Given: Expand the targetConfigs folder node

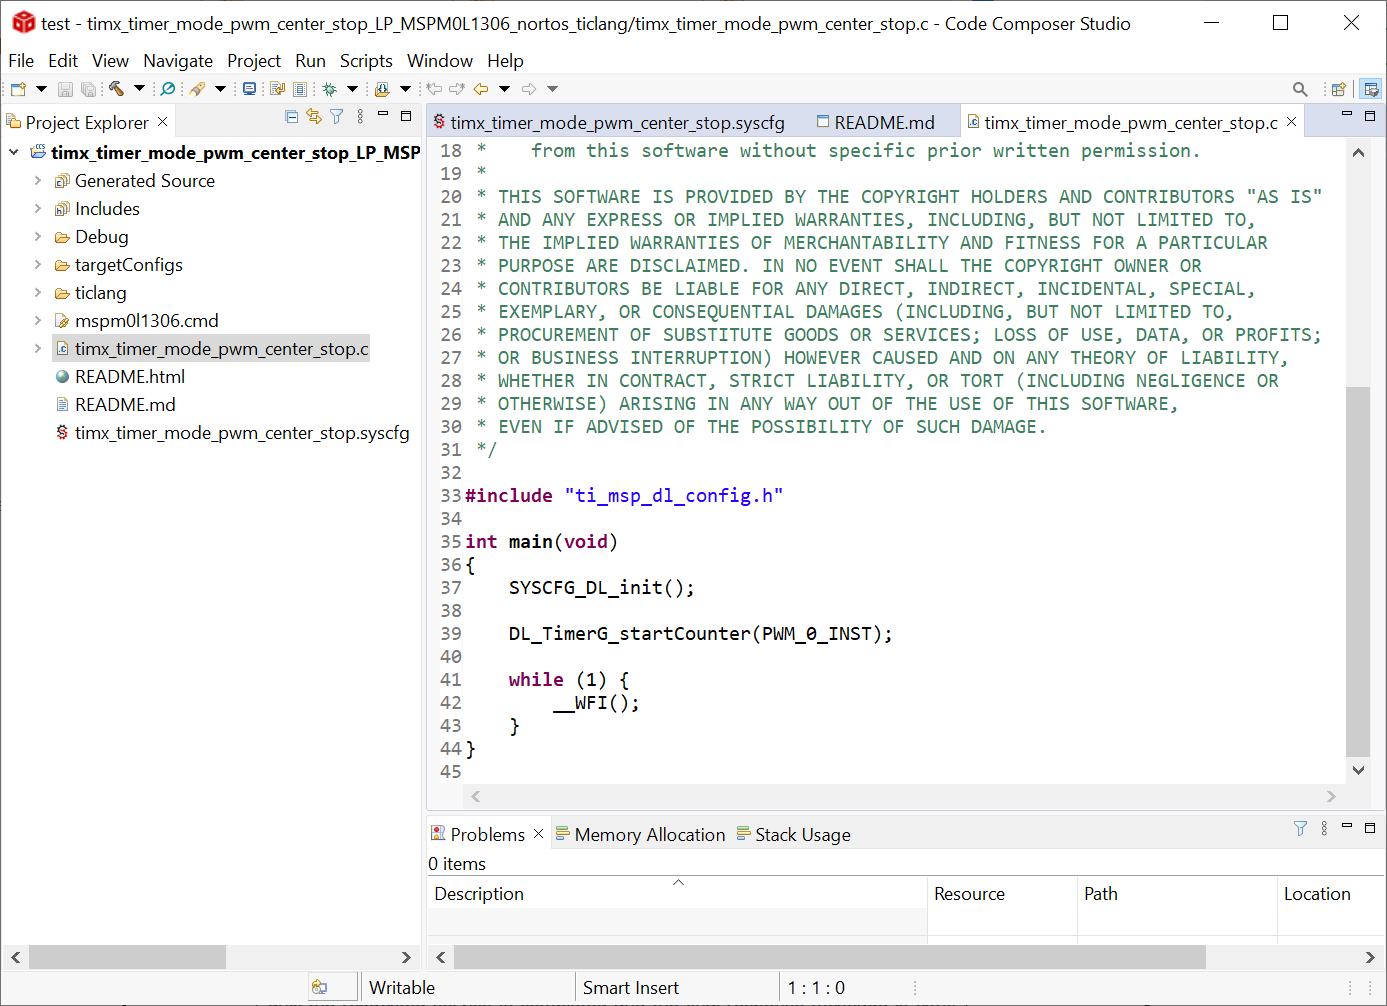Looking at the screenshot, I should (x=38, y=265).
